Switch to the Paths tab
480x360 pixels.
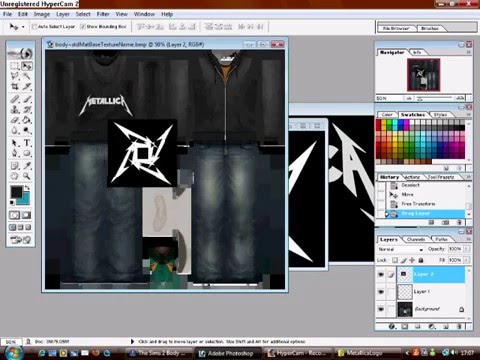(441, 239)
